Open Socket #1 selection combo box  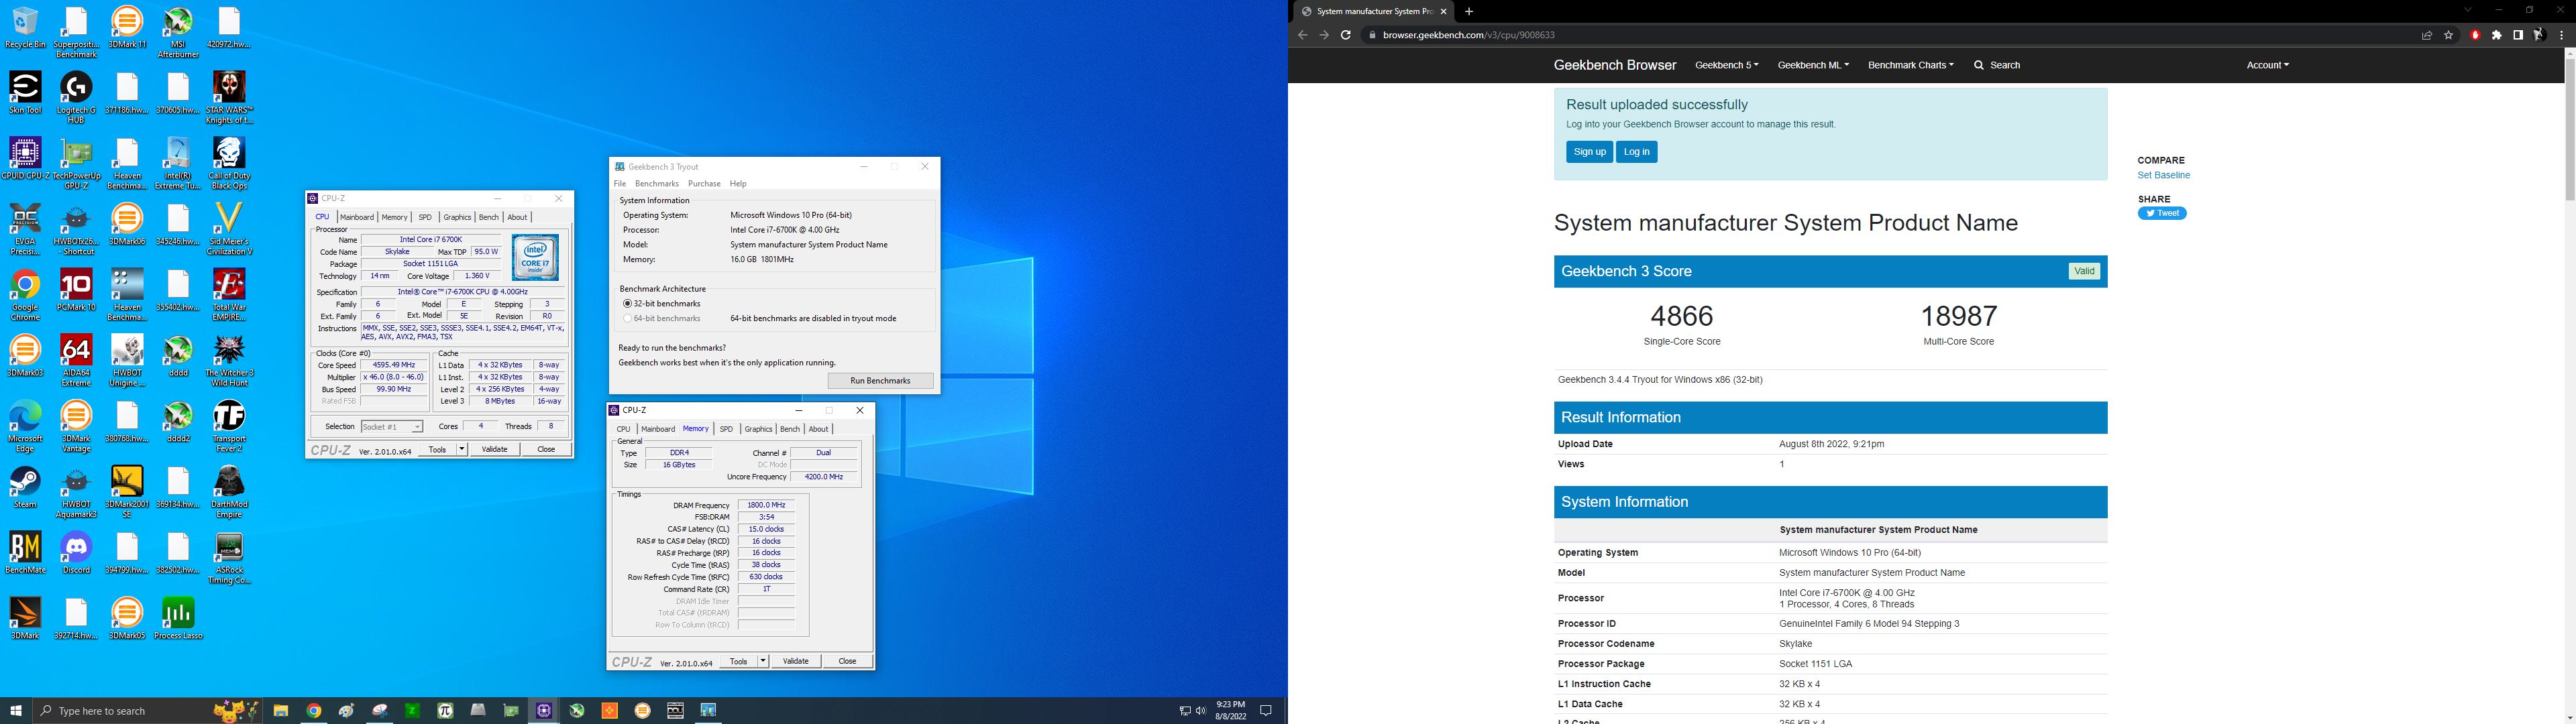point(391,427)
